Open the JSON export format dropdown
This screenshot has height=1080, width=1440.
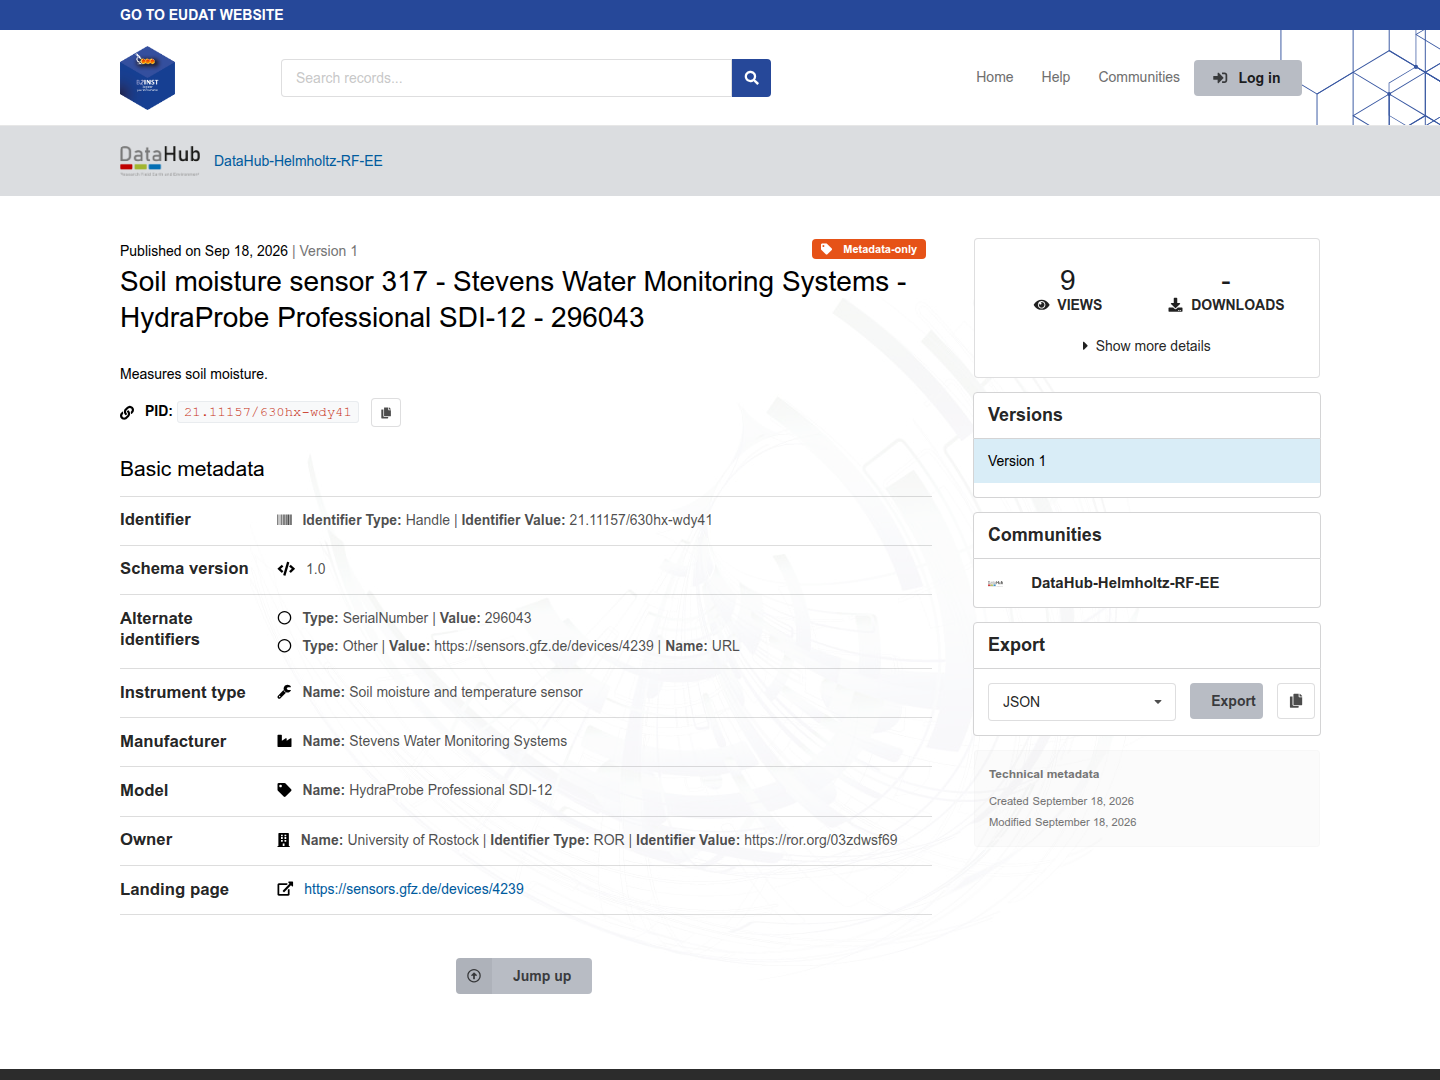(1082, 702)
